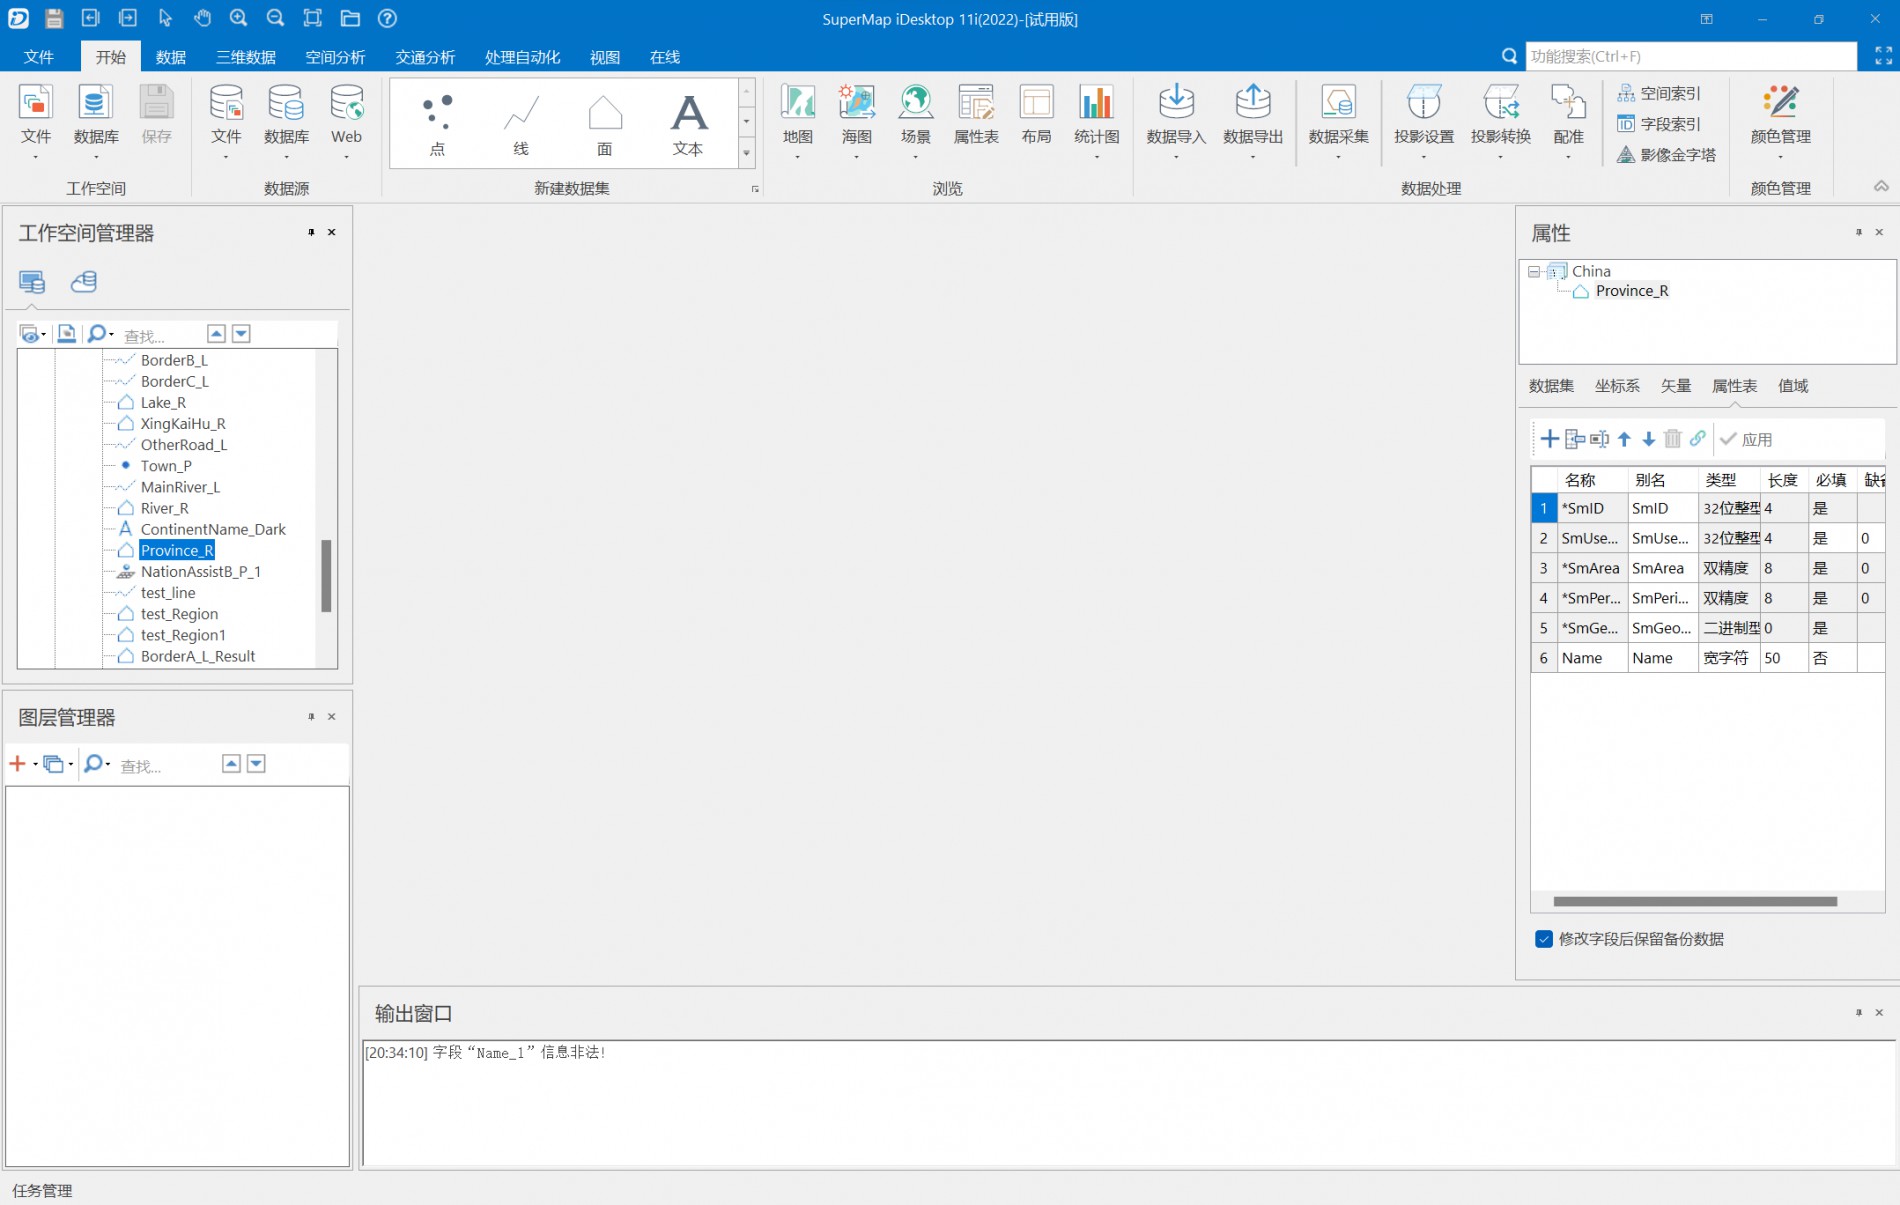Open the 新建数据集 group dialog launcher
The image size is (1900, 1205).
pos(755,189)
